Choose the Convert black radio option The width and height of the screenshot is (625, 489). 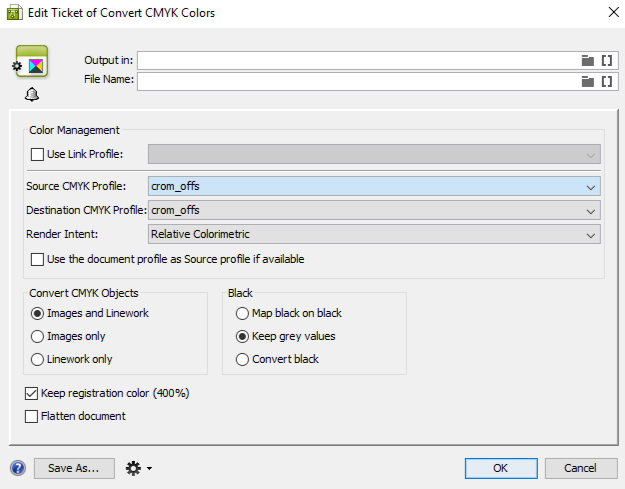click(243, 359)
